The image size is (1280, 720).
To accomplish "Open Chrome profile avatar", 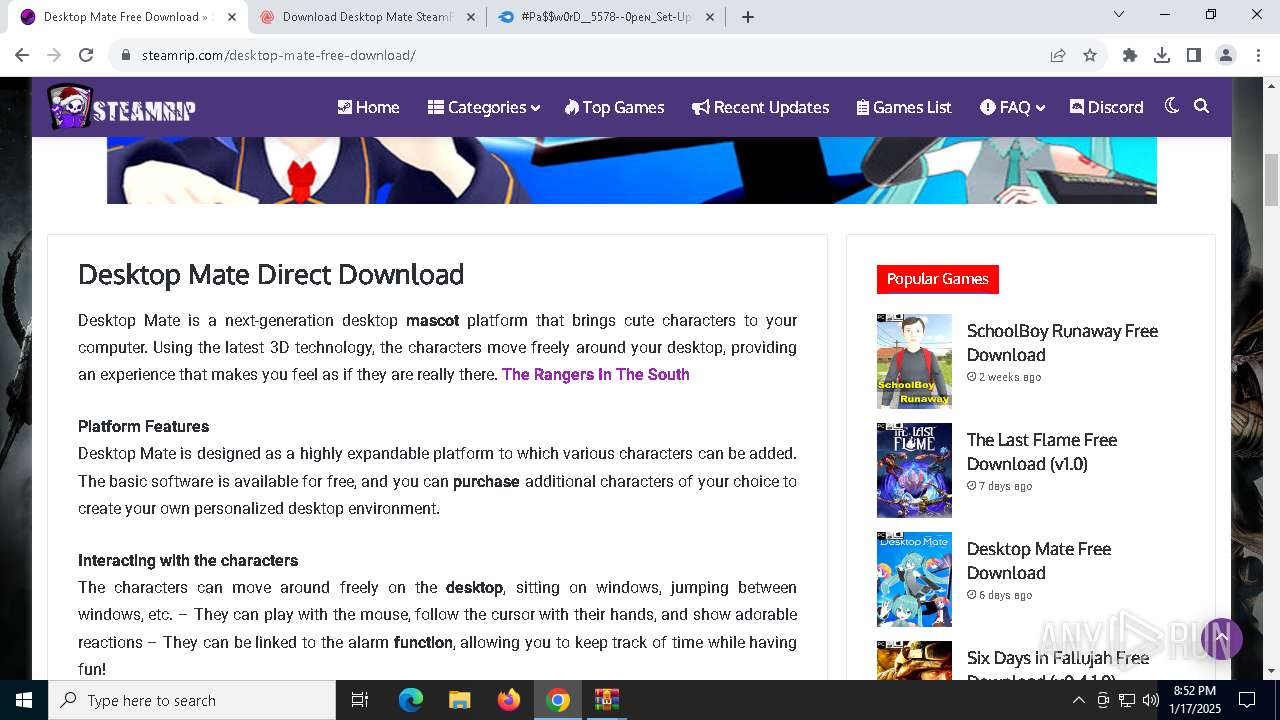I will click(1226, 55).
